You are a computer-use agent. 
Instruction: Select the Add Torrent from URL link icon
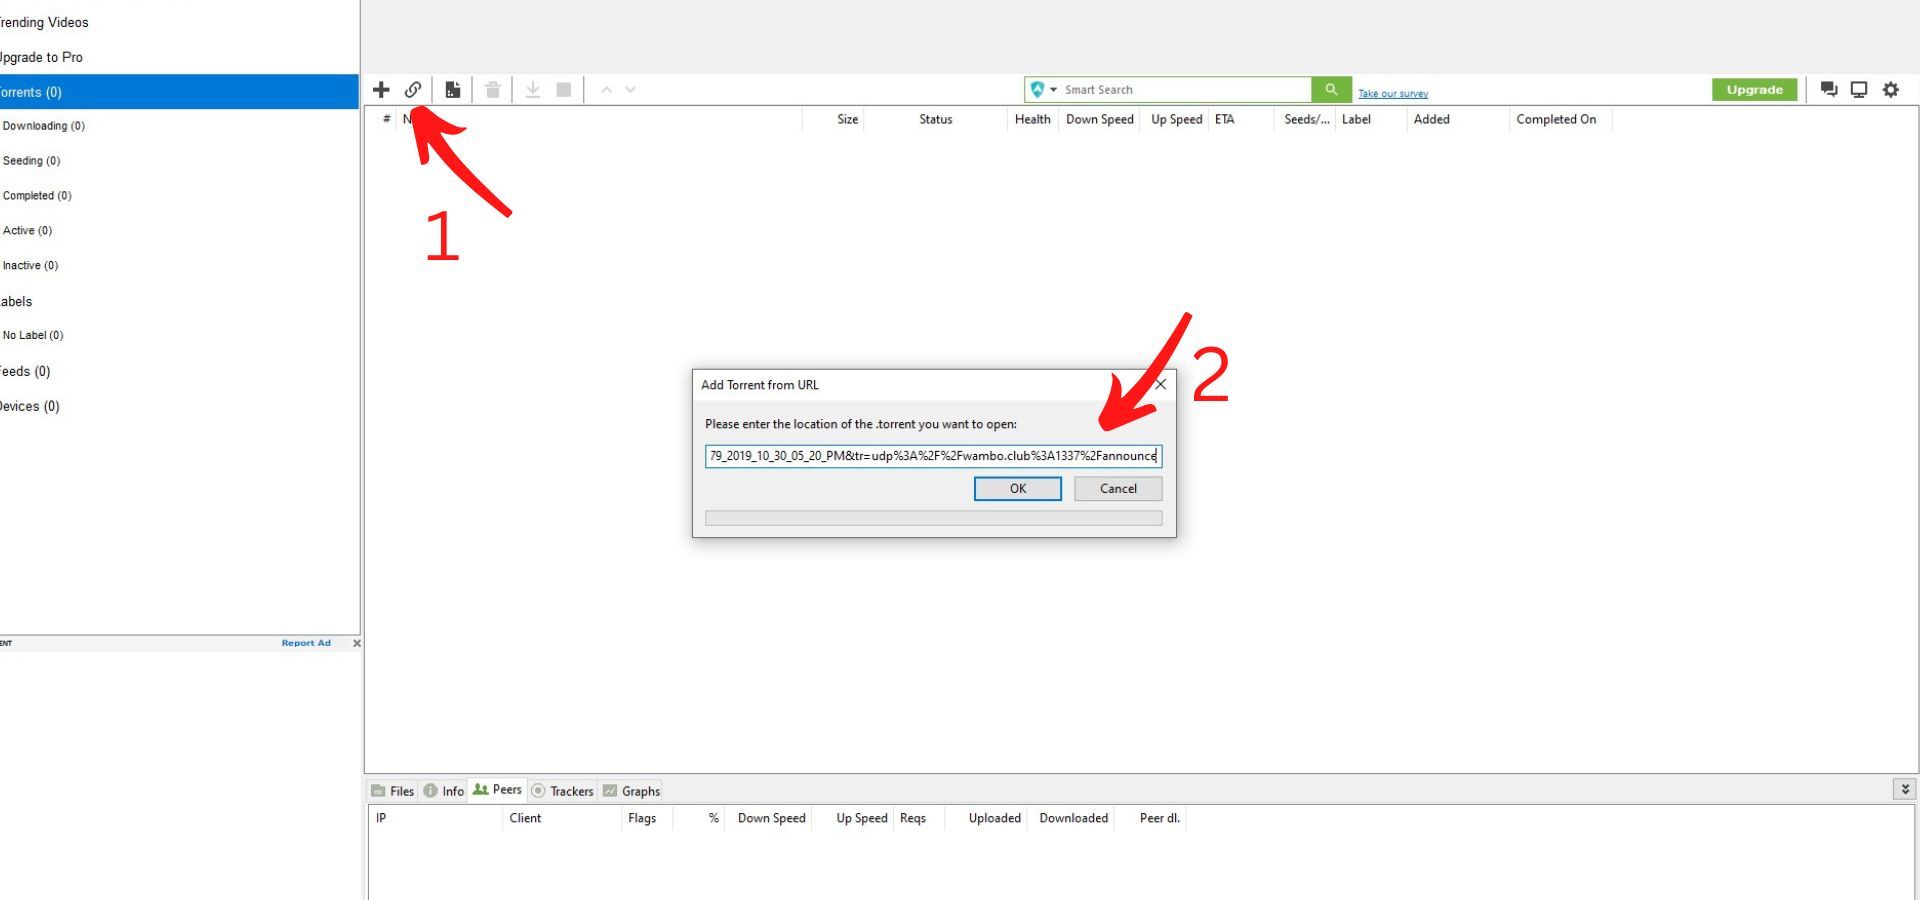(x=413, y=89)
